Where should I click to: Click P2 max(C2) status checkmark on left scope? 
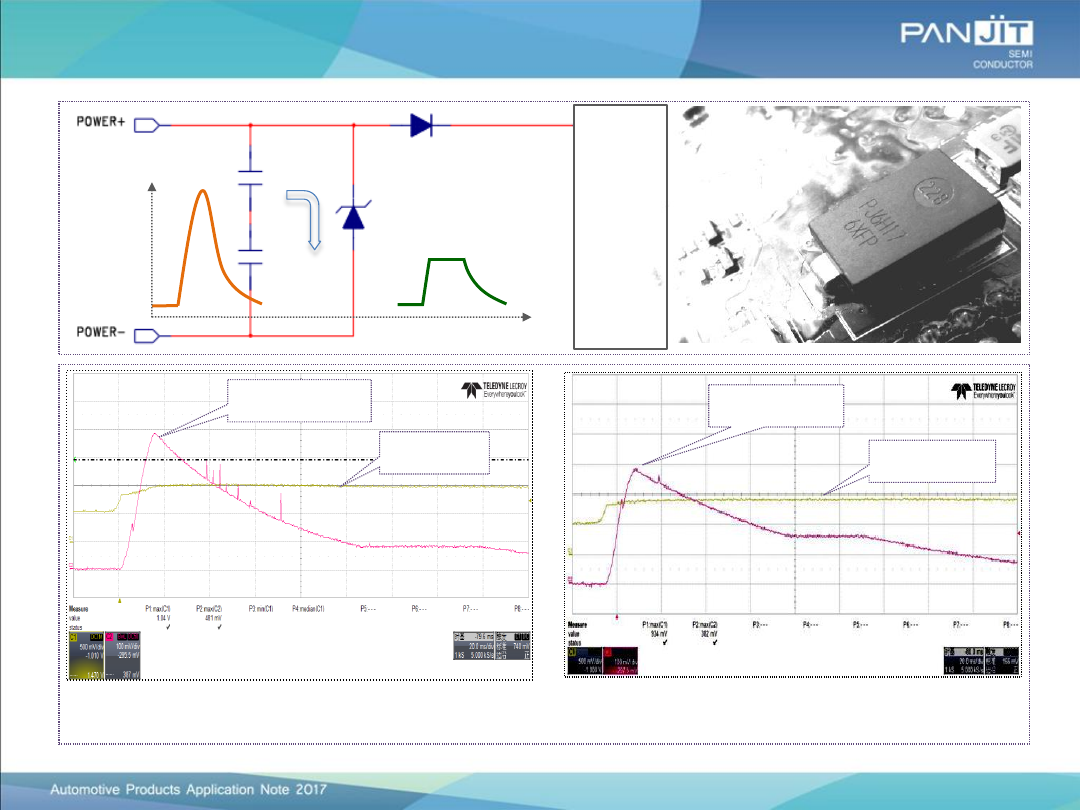(220, 627)
